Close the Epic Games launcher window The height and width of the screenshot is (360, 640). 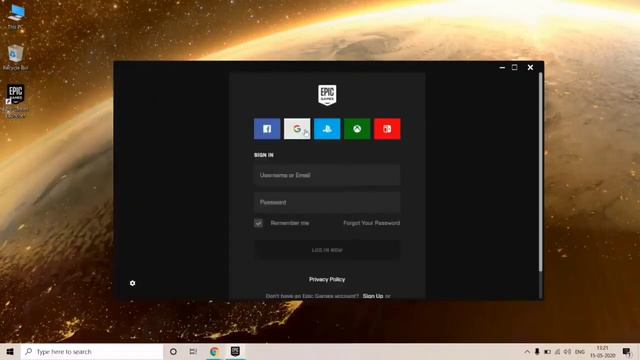(530, 67)
